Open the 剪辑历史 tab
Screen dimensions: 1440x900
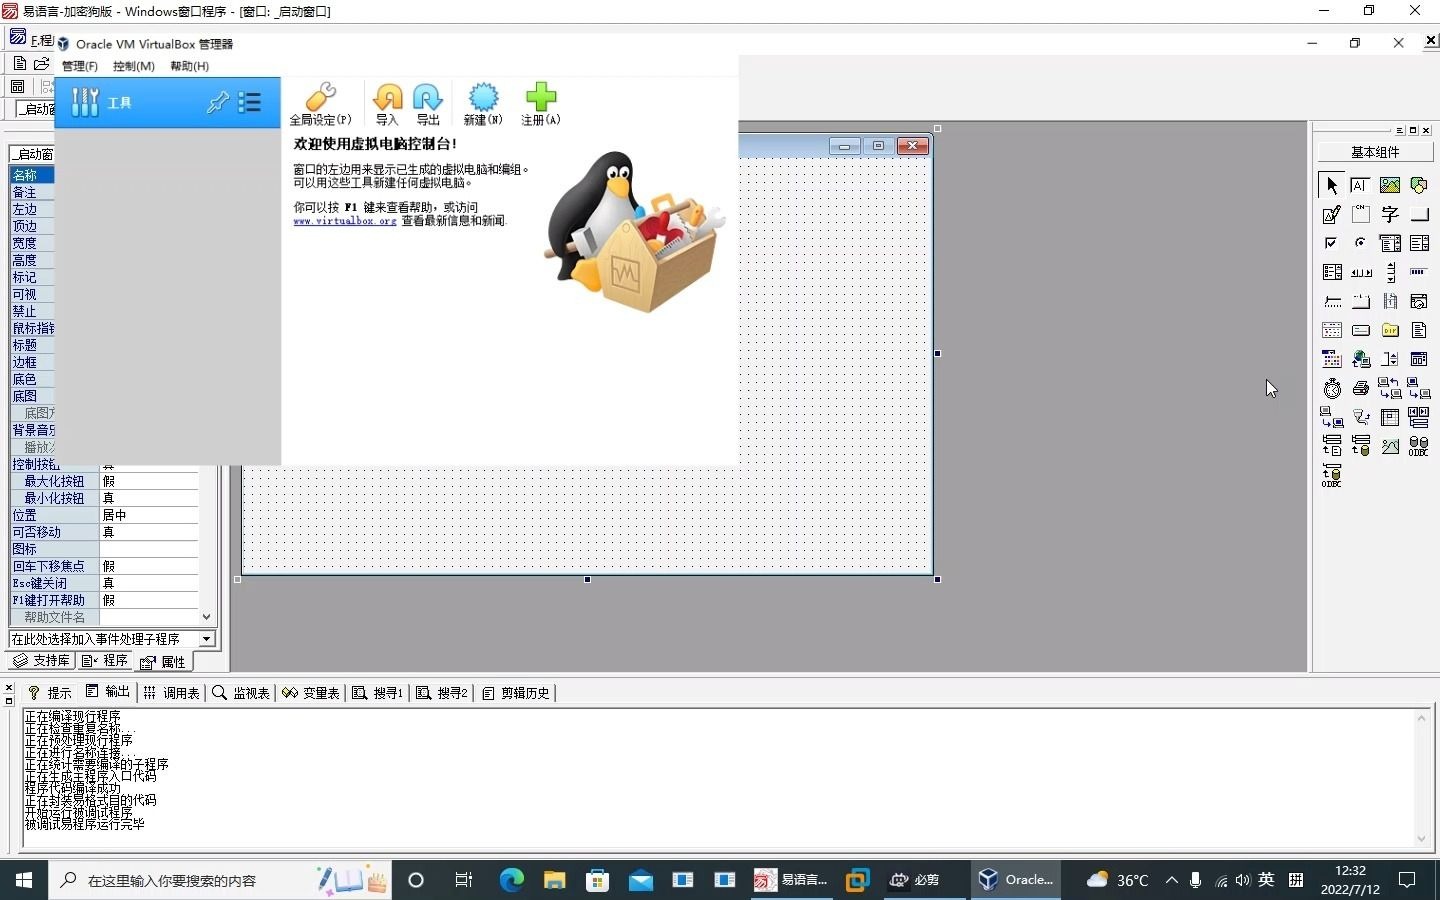pyautogui.click(x=516, y=693)
